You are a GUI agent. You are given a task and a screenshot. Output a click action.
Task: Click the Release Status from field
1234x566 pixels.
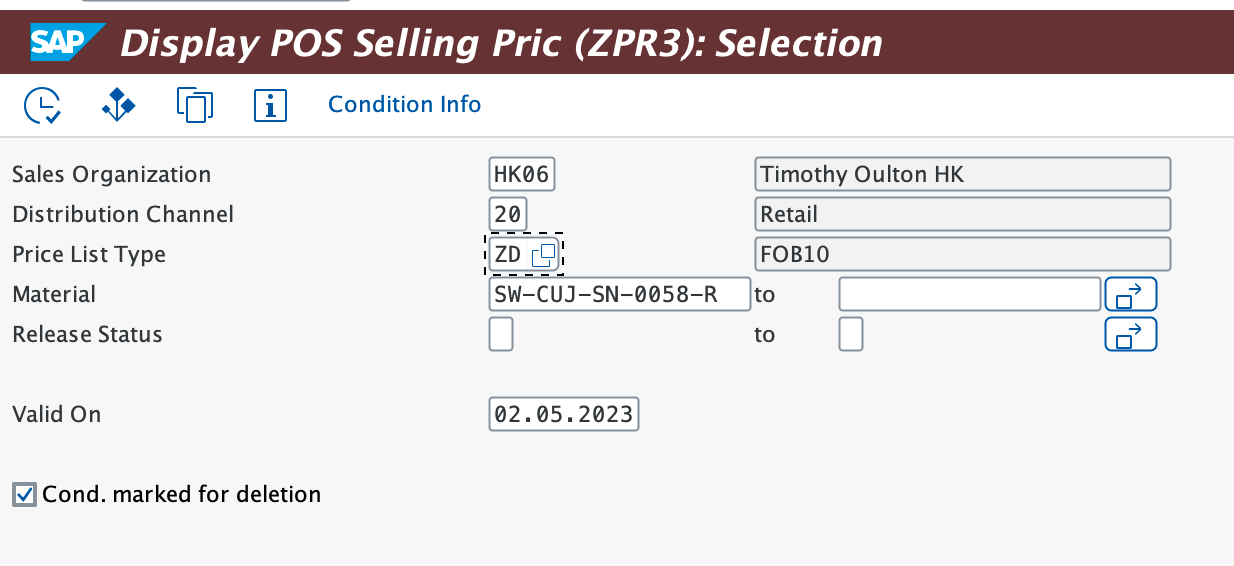pyautogui.click(x=501, y=335)
